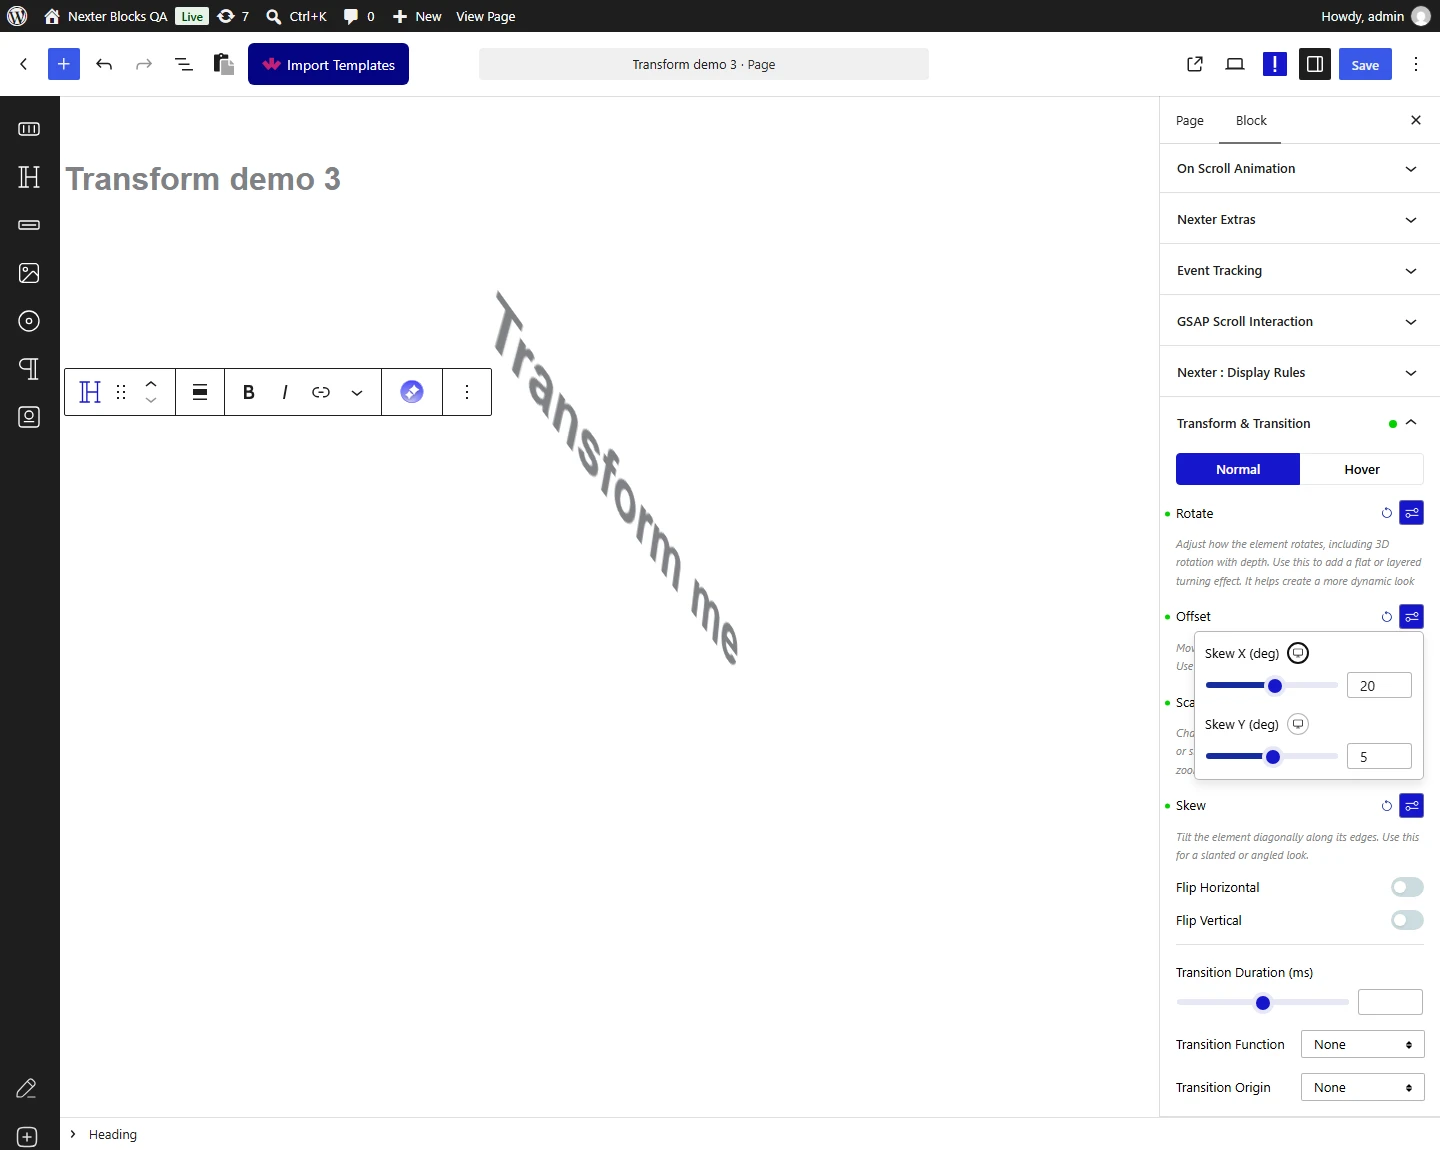The image size is (1440, 1150).
Task: Click the Import Templates button
Action: click(328, 64)
